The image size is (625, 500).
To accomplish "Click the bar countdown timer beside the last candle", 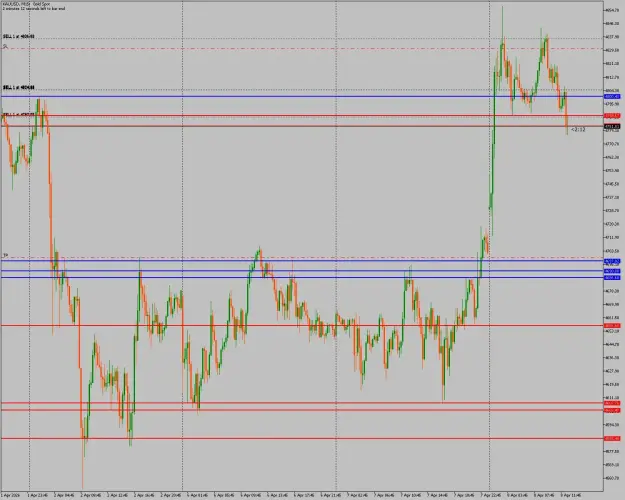I will click(x=578, y=130).
